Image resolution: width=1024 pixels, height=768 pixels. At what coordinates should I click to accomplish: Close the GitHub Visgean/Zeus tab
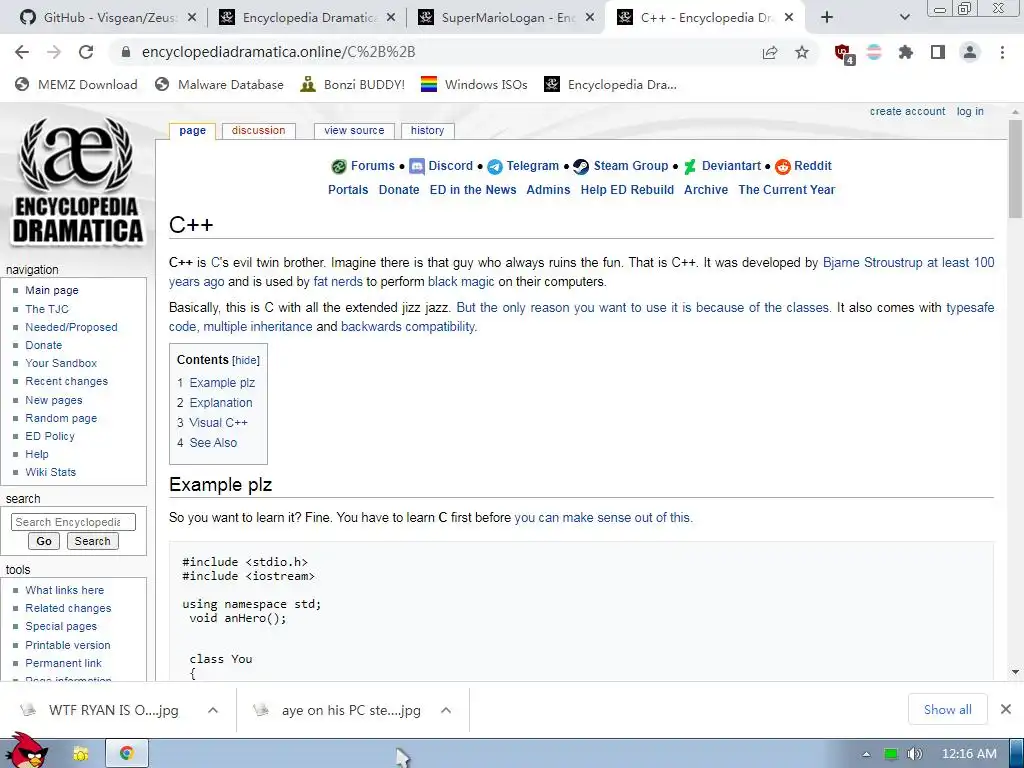click(192, 18)
